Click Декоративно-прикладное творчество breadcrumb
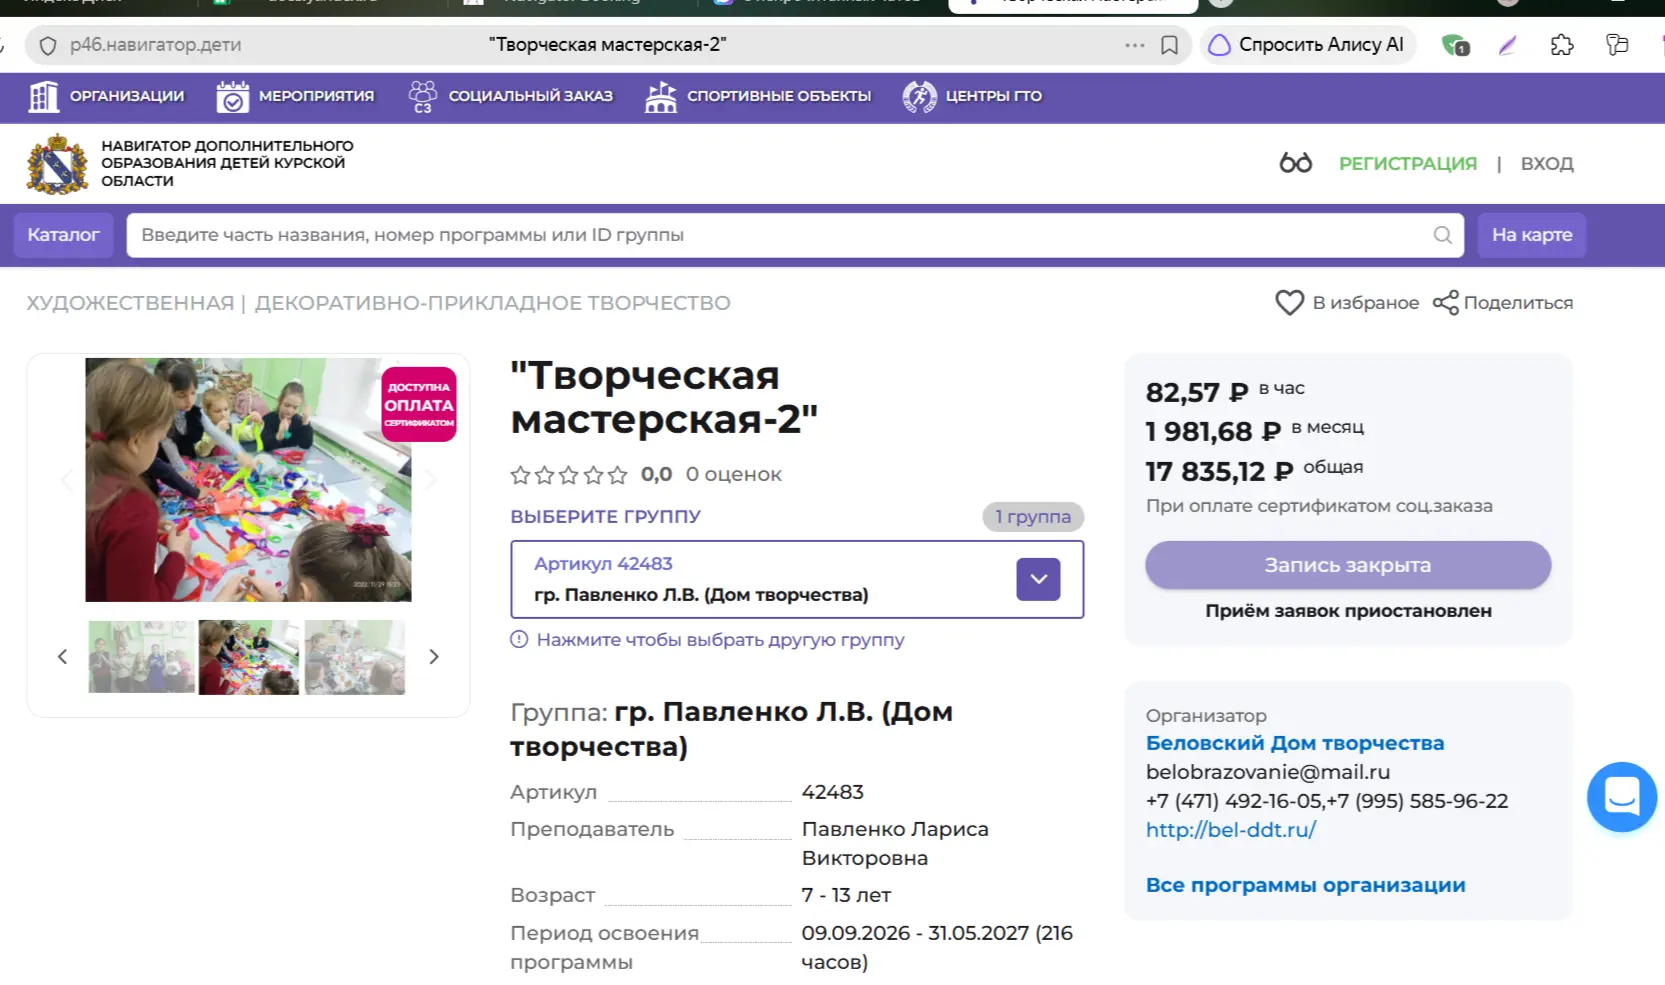Viewport: 1665px width, 985px height. tap(493, 303)
